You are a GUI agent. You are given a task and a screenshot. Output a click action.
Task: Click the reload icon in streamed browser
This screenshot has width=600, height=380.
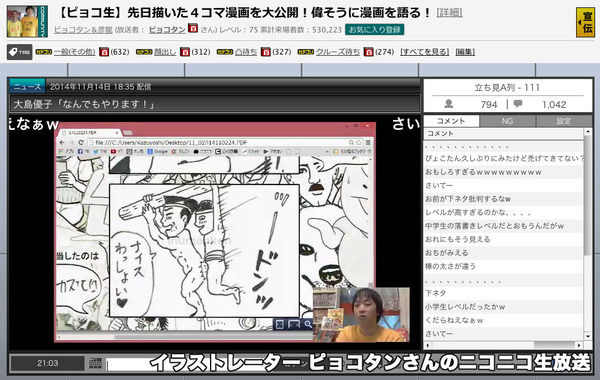pyautogui.click(x=81, y=142)
